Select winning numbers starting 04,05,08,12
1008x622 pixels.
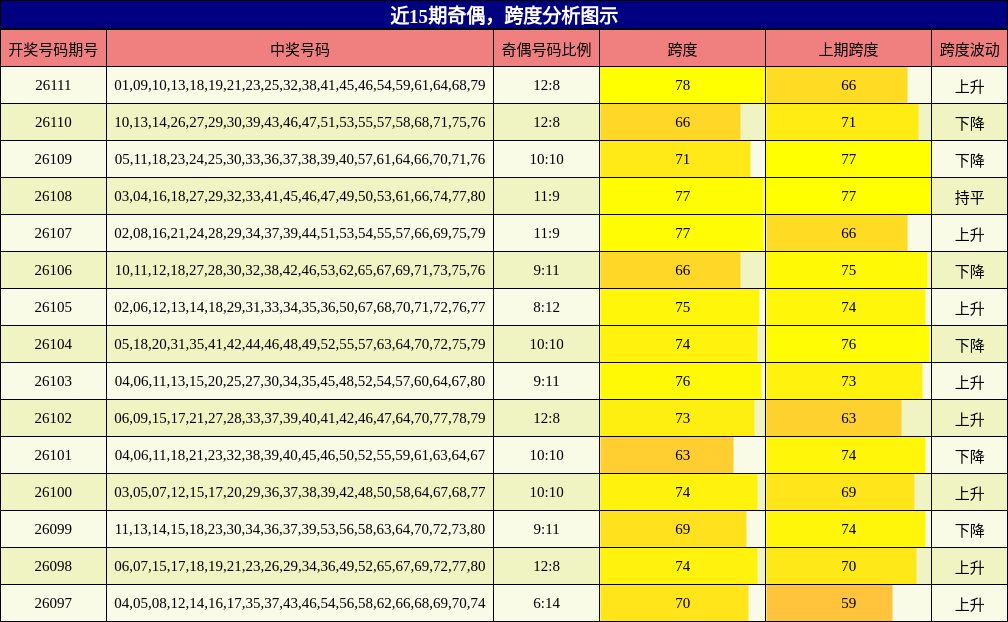(x=300, y=603)
